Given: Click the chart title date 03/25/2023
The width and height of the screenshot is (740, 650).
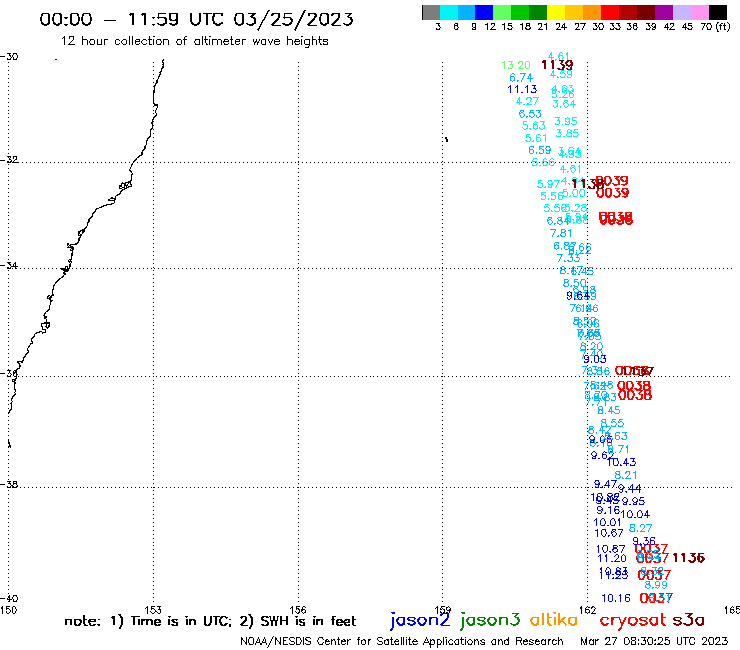Looking at the screenshot, I should 293,19.
